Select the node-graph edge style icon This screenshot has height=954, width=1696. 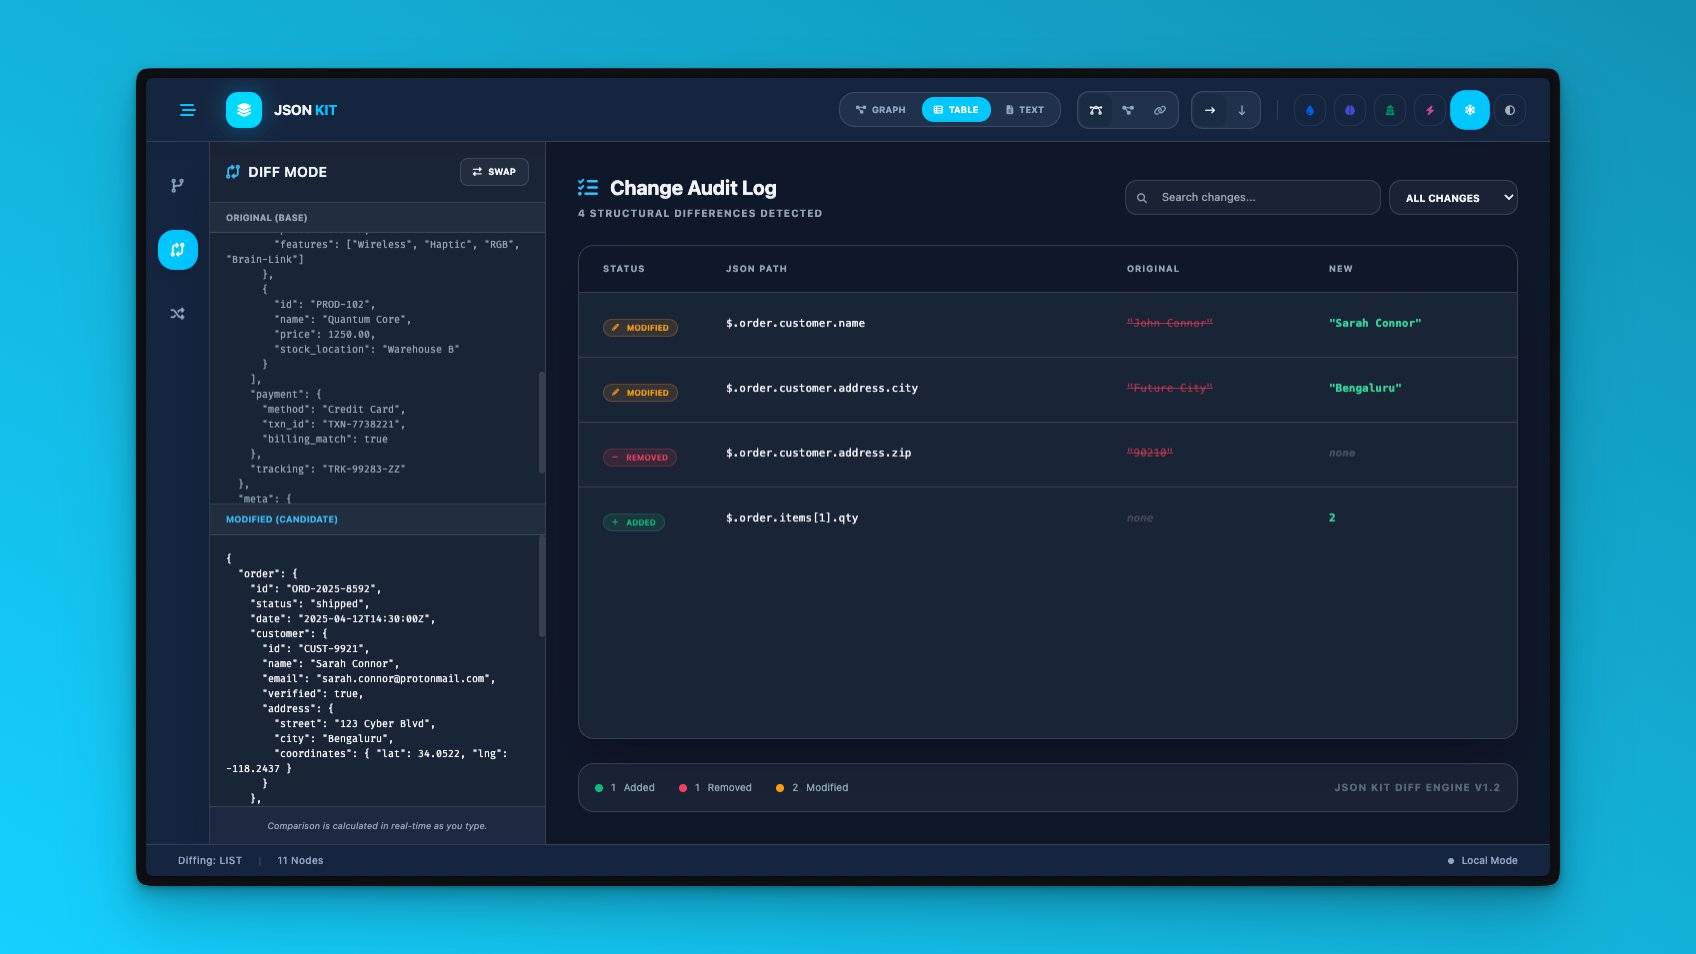[x=1128, y=110]
